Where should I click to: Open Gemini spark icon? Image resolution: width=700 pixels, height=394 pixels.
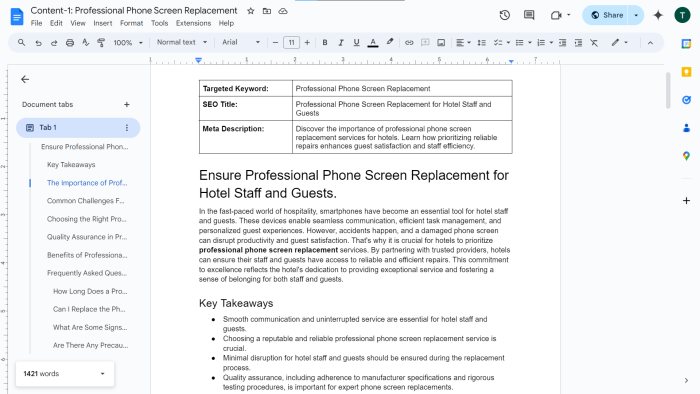coord(658,15)
